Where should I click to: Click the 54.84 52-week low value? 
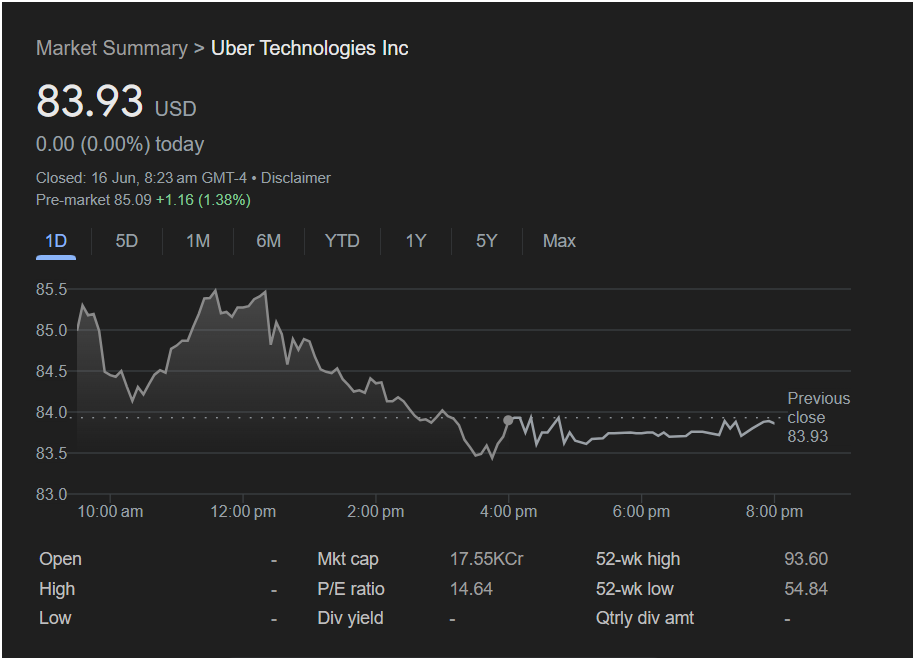[806, 589]
